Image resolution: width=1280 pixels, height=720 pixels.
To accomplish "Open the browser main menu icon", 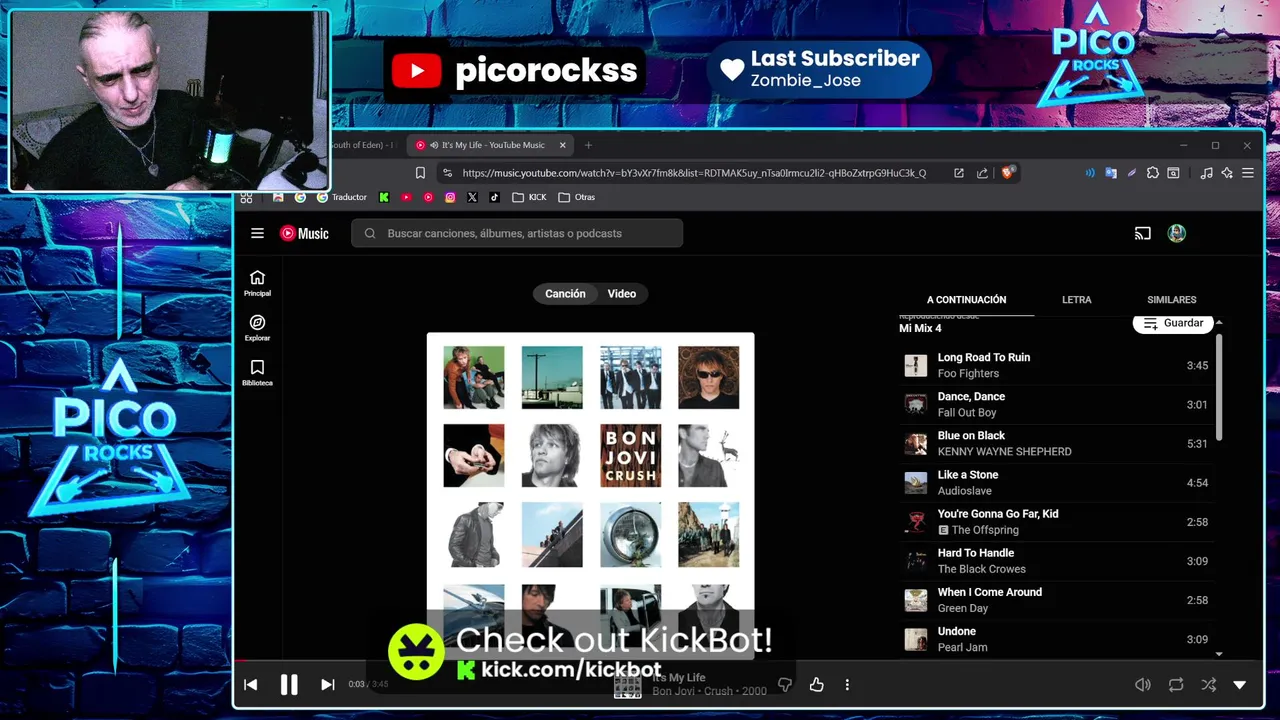I will (1248, 173).
